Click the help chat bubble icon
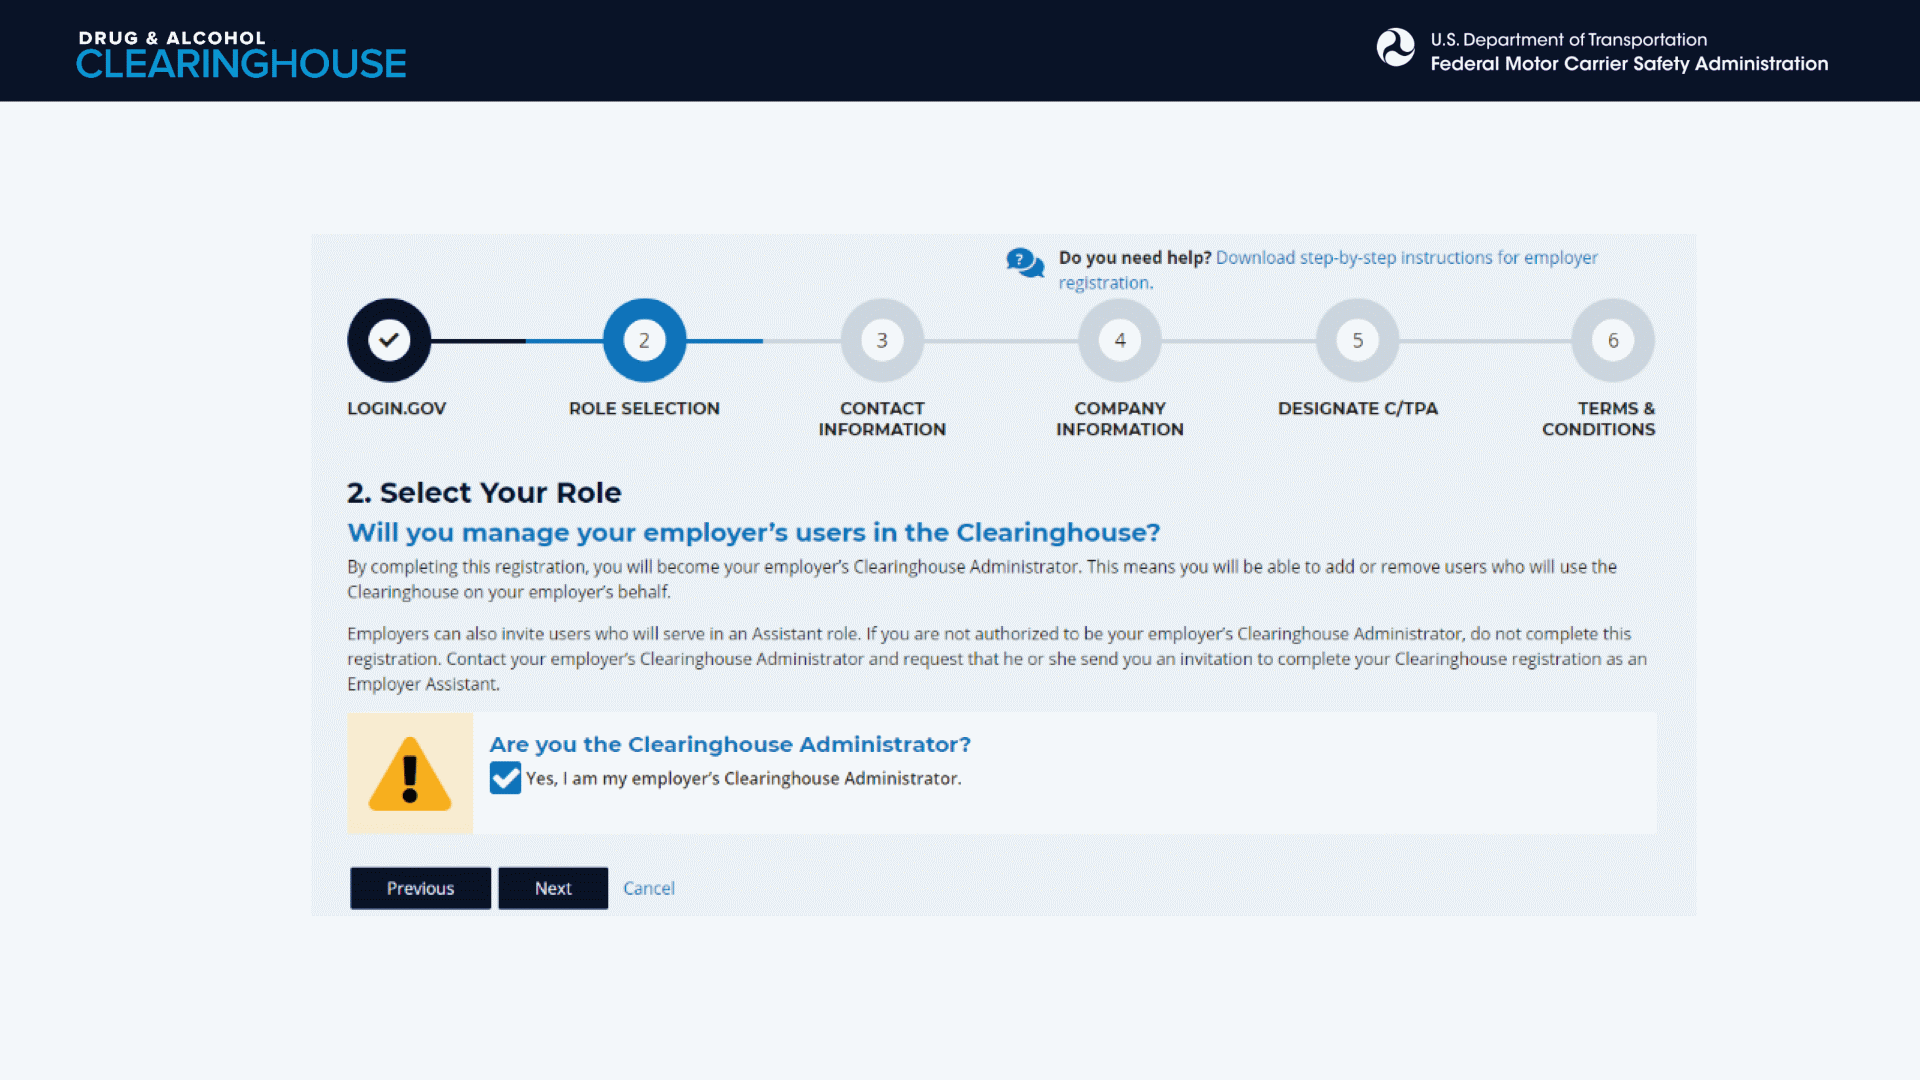 tap(1025, 264)
